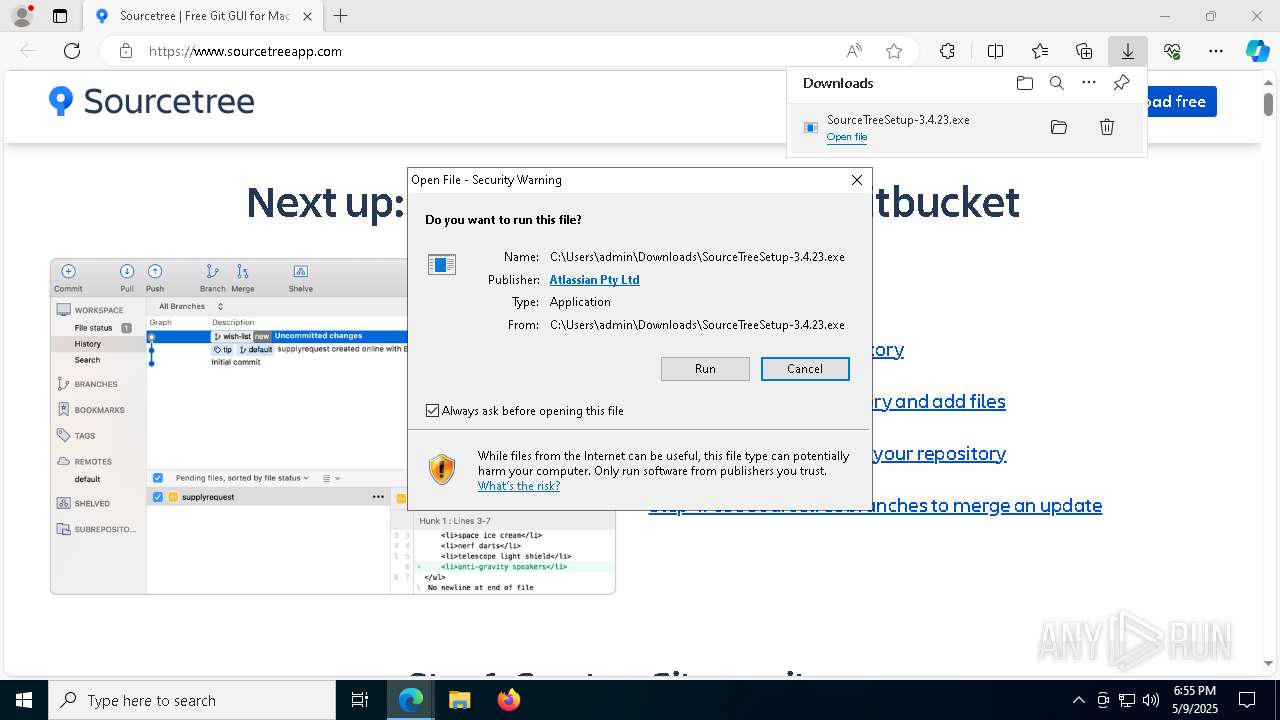Image resolution: width=1280 pixels, height=720 pixels.
Task: Open Atlassian Pty Ltd publisher link
Action: click(x=594, y=280)
